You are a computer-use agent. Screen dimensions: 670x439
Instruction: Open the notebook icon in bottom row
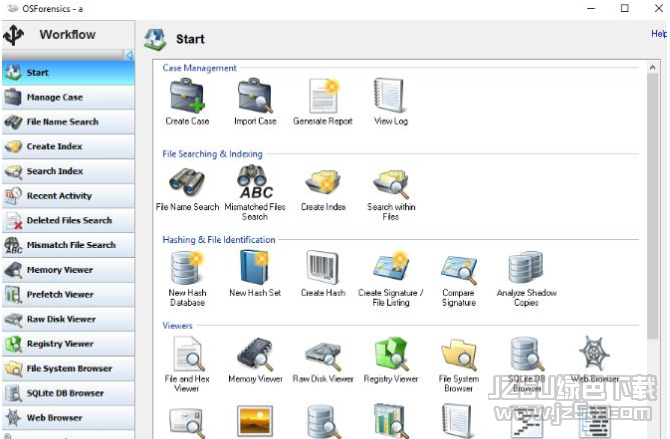coord(457,421)
